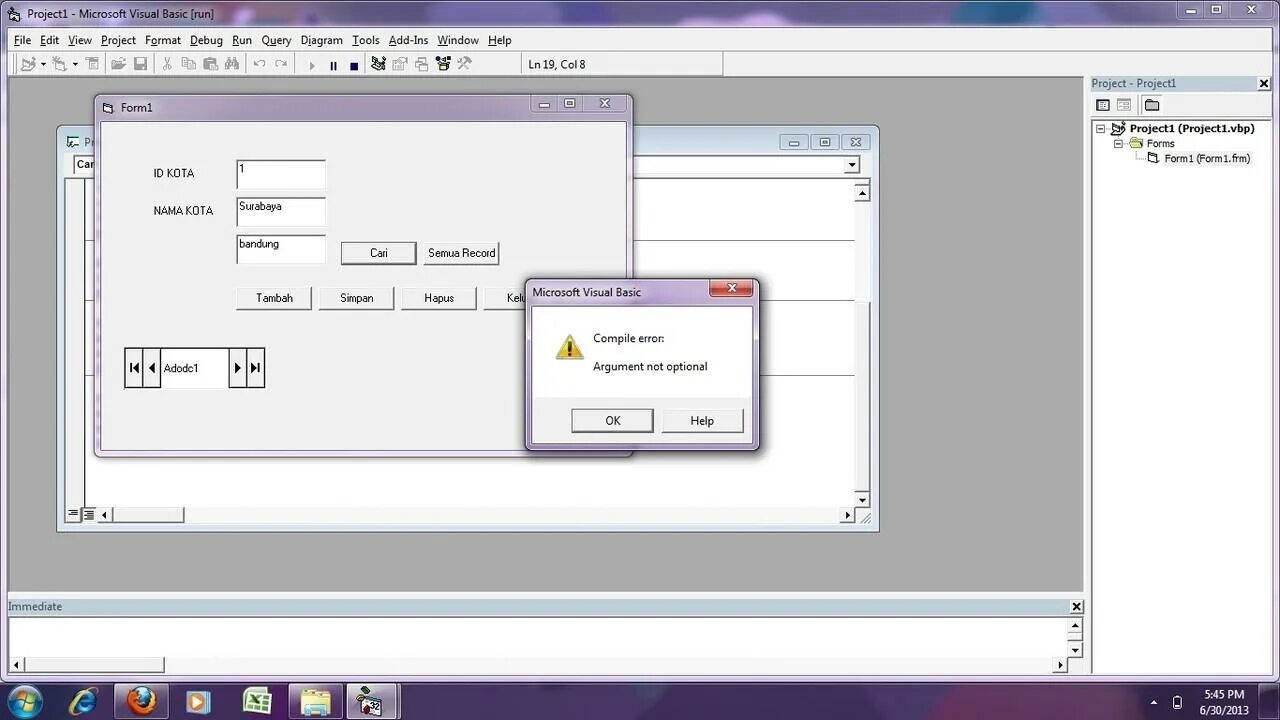Select Project1 (Project1.vbp) tree label
The width and height of the screenshot is (1280, 720).
[x=1191, y=129]
